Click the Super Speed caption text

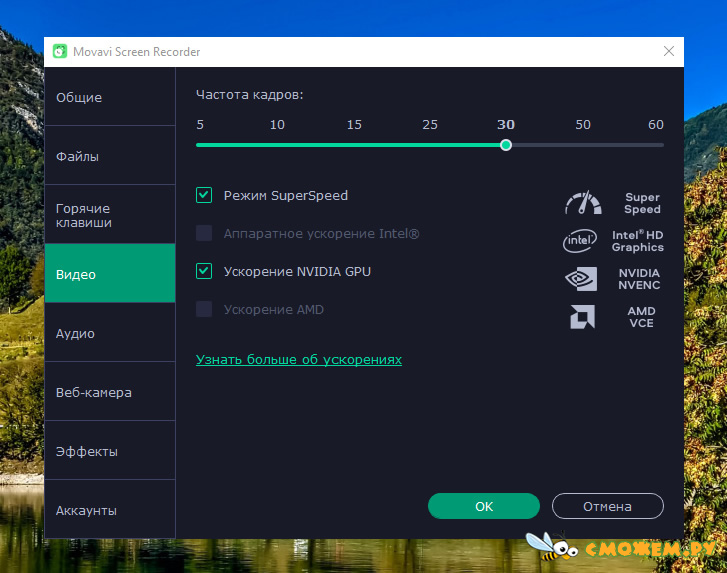click(x=642, y=203)
